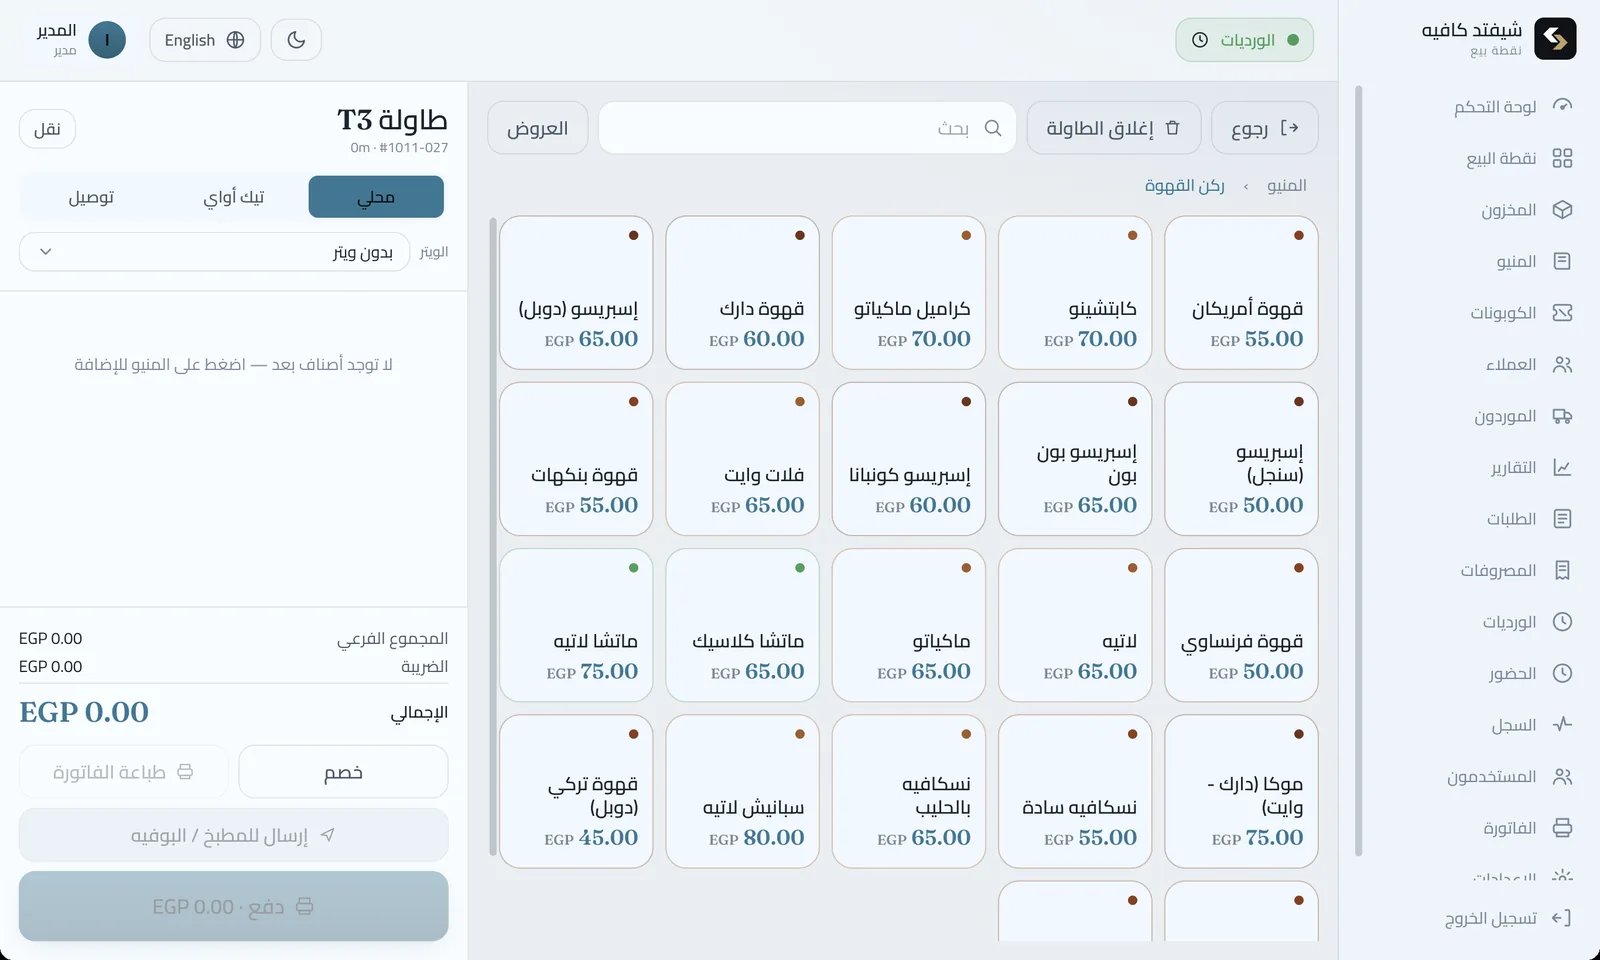
Task: Open لوحة التحكم dashboard in sidebar
Action: coord(1513,106)
